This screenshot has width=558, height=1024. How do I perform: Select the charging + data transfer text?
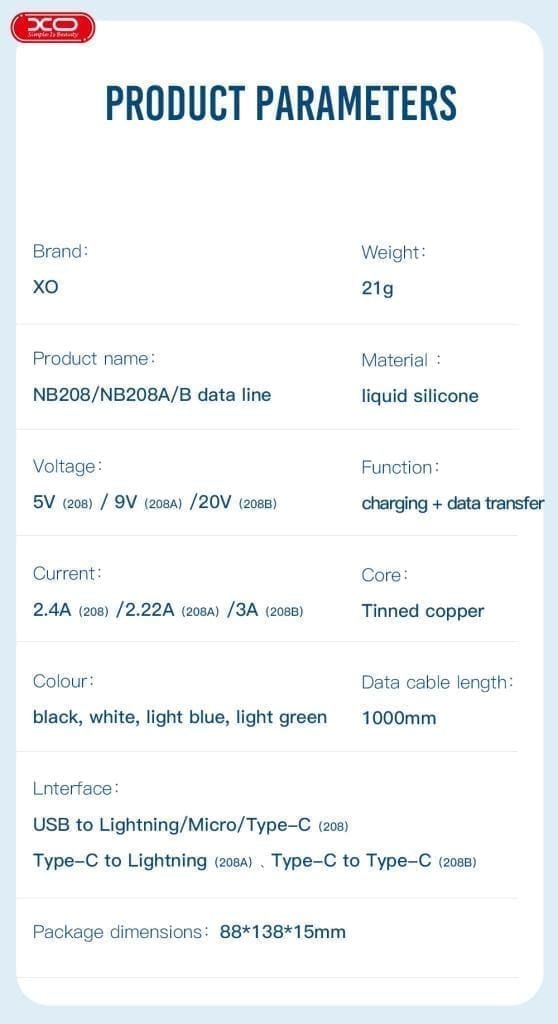[453, 504]
